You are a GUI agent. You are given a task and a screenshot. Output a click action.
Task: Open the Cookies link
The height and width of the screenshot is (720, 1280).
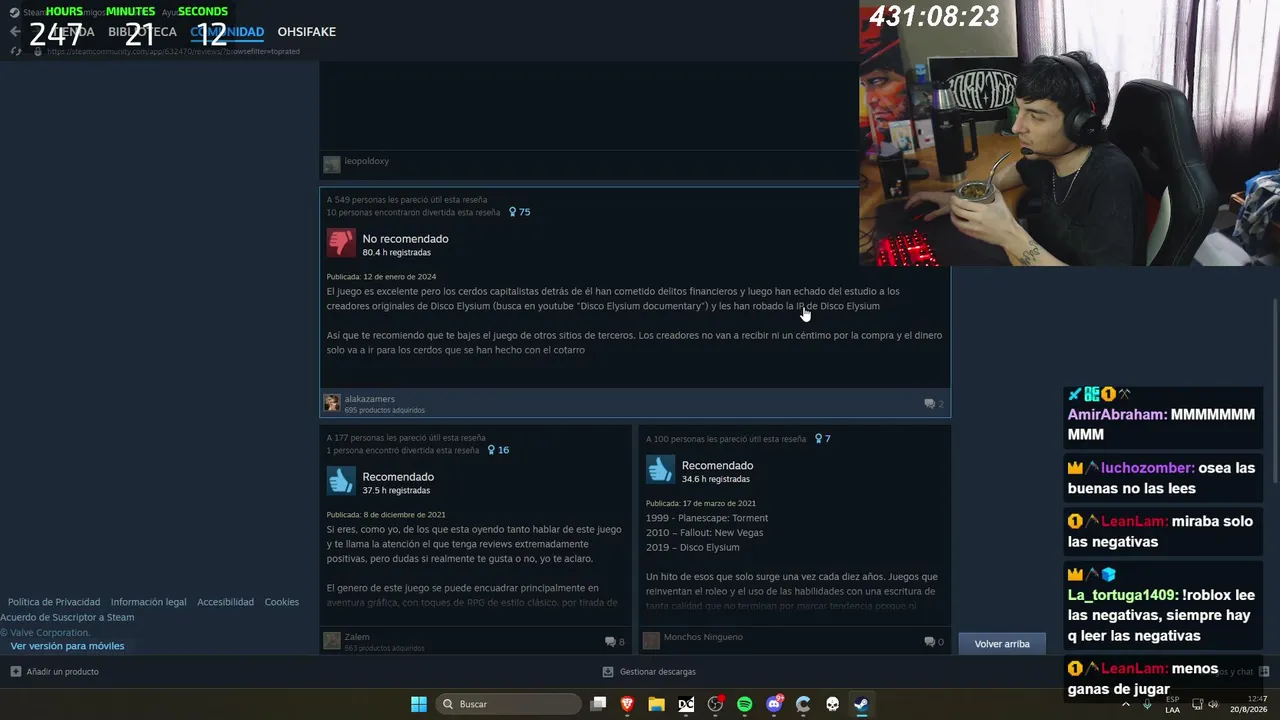[x=282, y=602]
